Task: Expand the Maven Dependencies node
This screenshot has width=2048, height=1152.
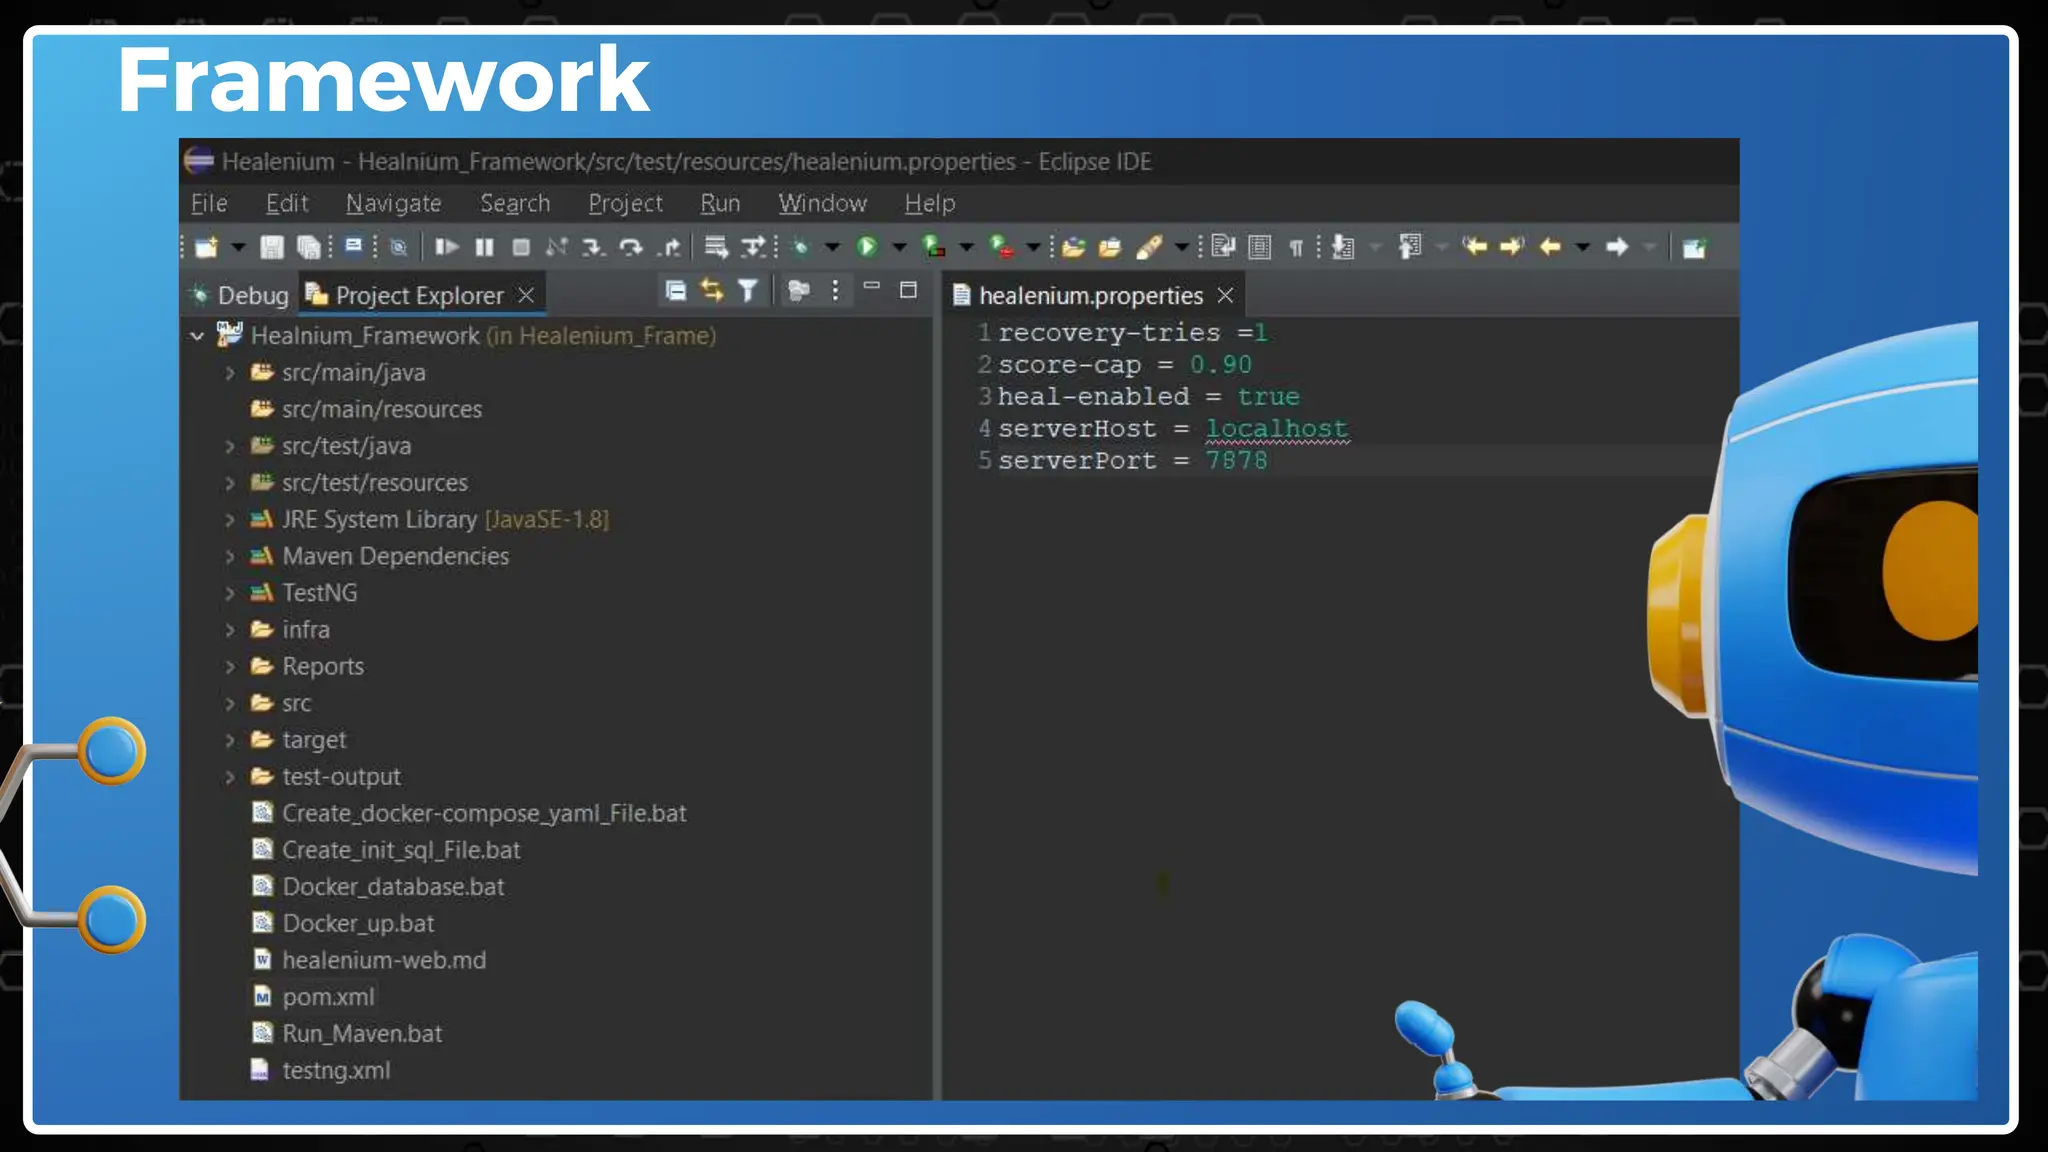Action: (x=230, y=557)
